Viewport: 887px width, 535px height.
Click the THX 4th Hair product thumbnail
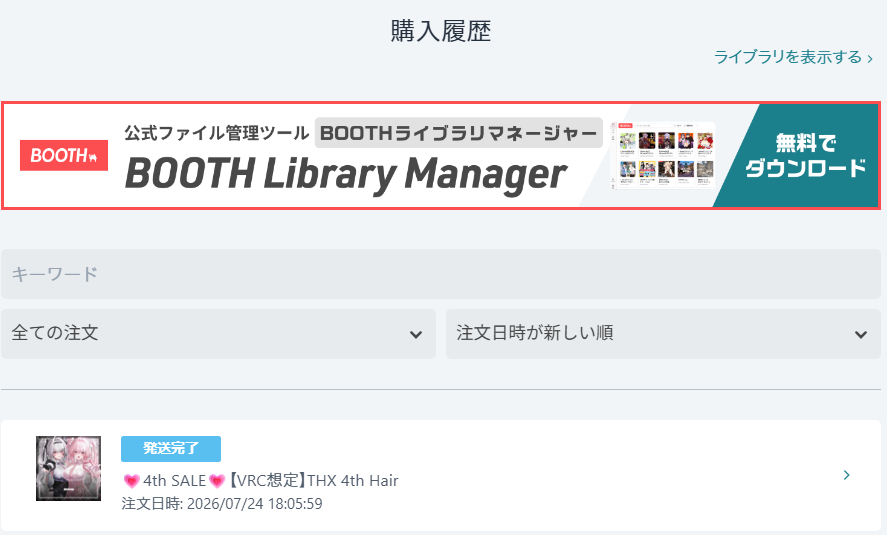(x=68, y=468)
